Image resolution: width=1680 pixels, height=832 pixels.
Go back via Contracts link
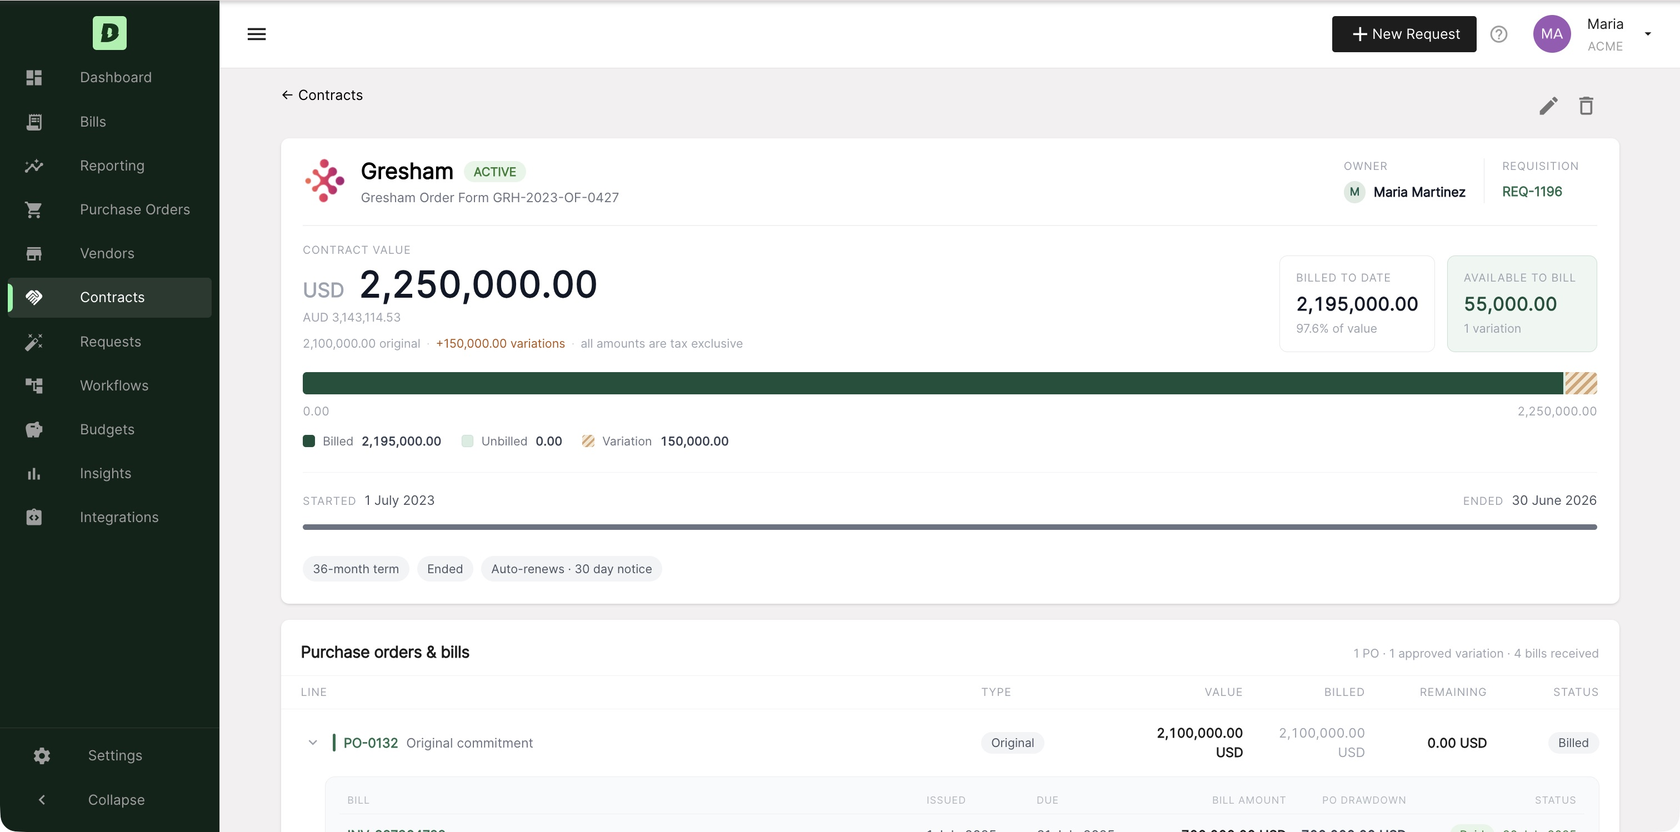pyautogui.click(x=322, y=95)
